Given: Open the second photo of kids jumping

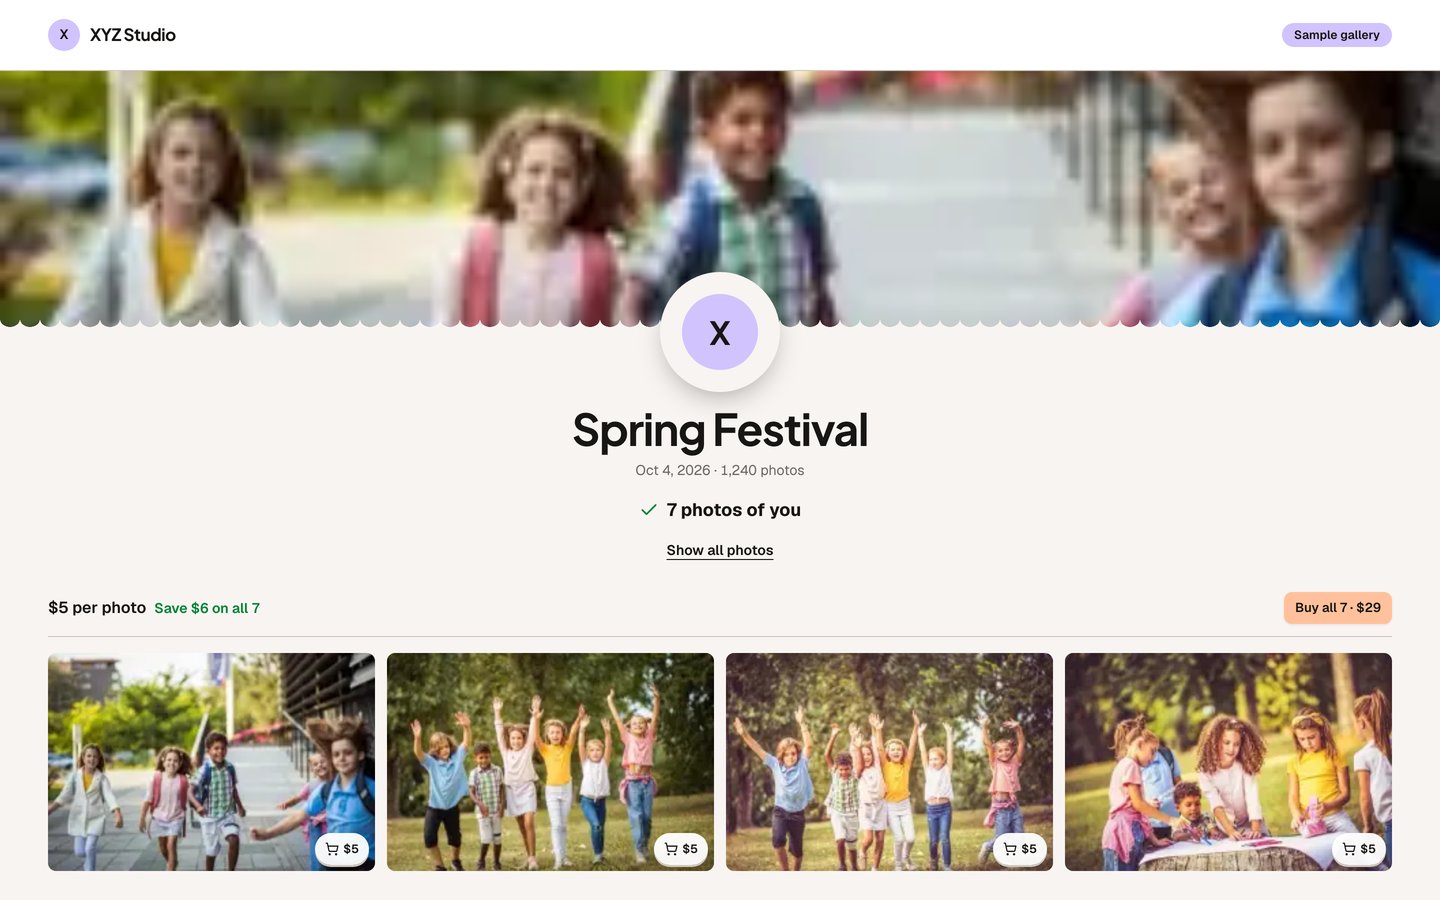Looking at the screenshot, I should (550, 762).
